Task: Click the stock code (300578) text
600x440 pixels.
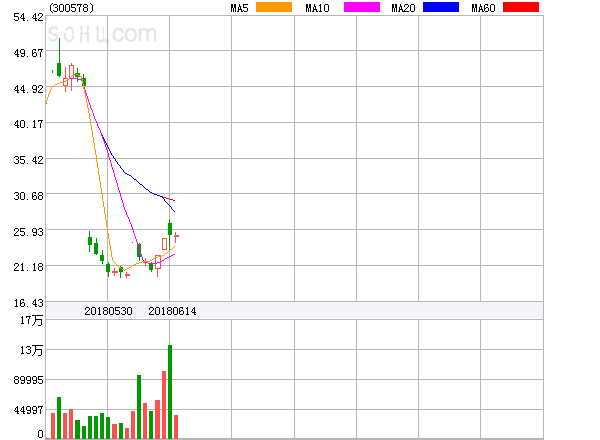Action: (x=71, y=8)
